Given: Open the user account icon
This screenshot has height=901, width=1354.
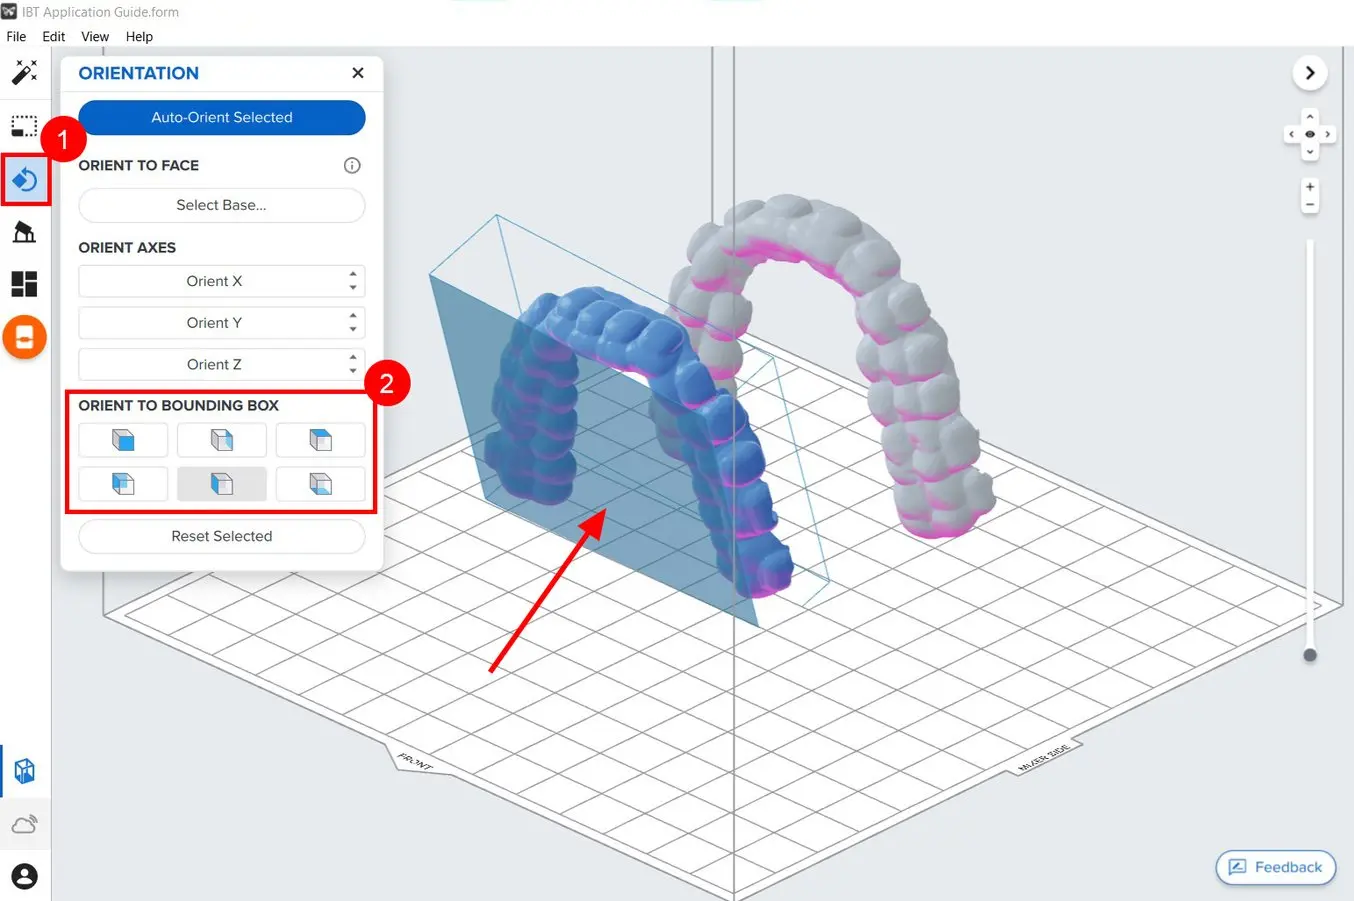Looking at the screenshot, I should point(24,876).
